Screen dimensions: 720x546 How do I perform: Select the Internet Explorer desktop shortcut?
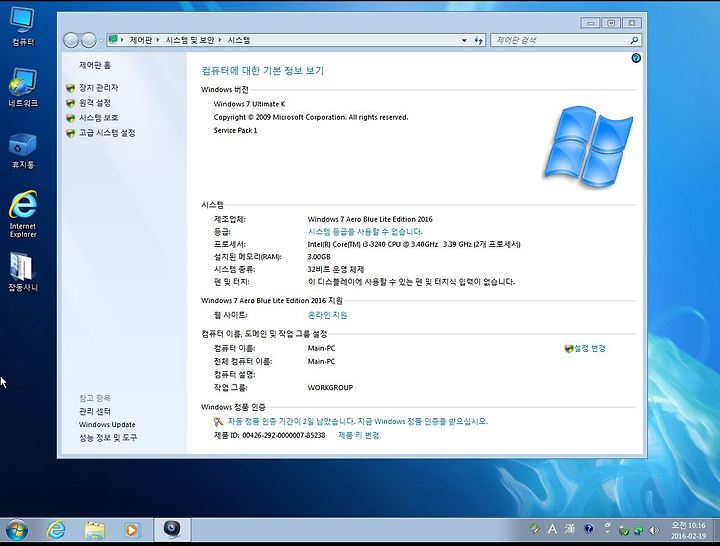tap(22, 214)
